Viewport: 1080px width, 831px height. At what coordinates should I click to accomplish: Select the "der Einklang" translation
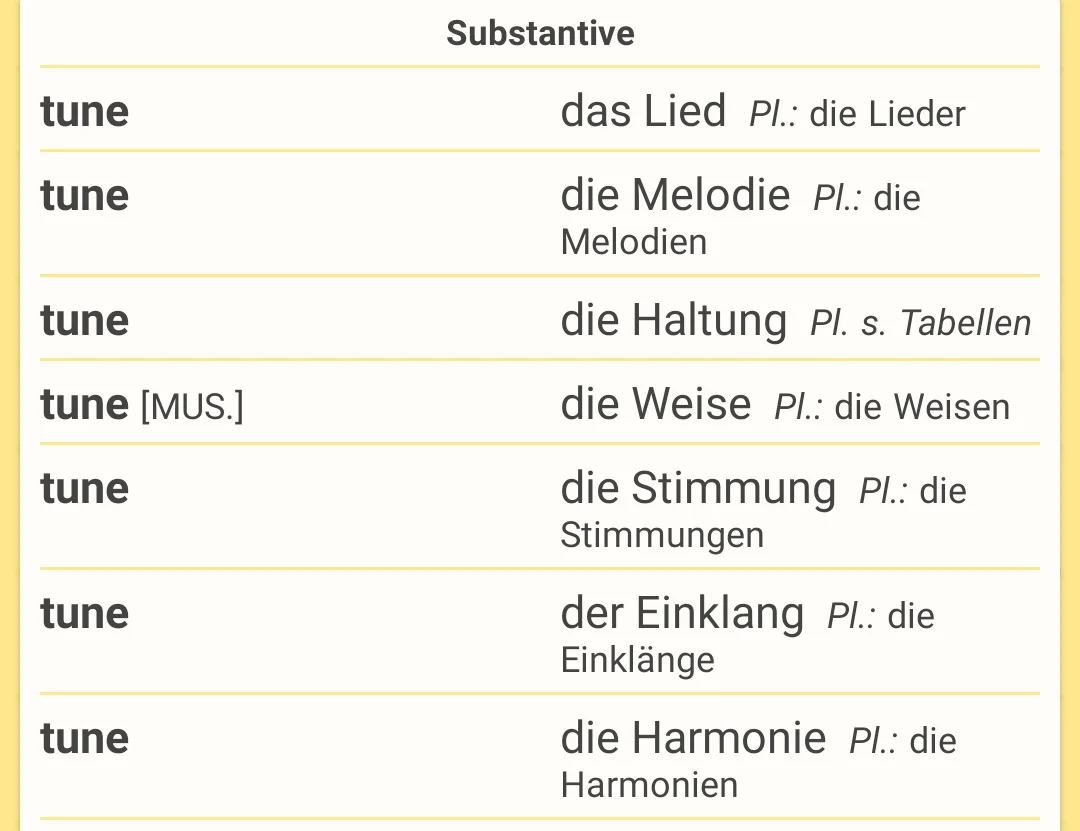pos(682,614)
